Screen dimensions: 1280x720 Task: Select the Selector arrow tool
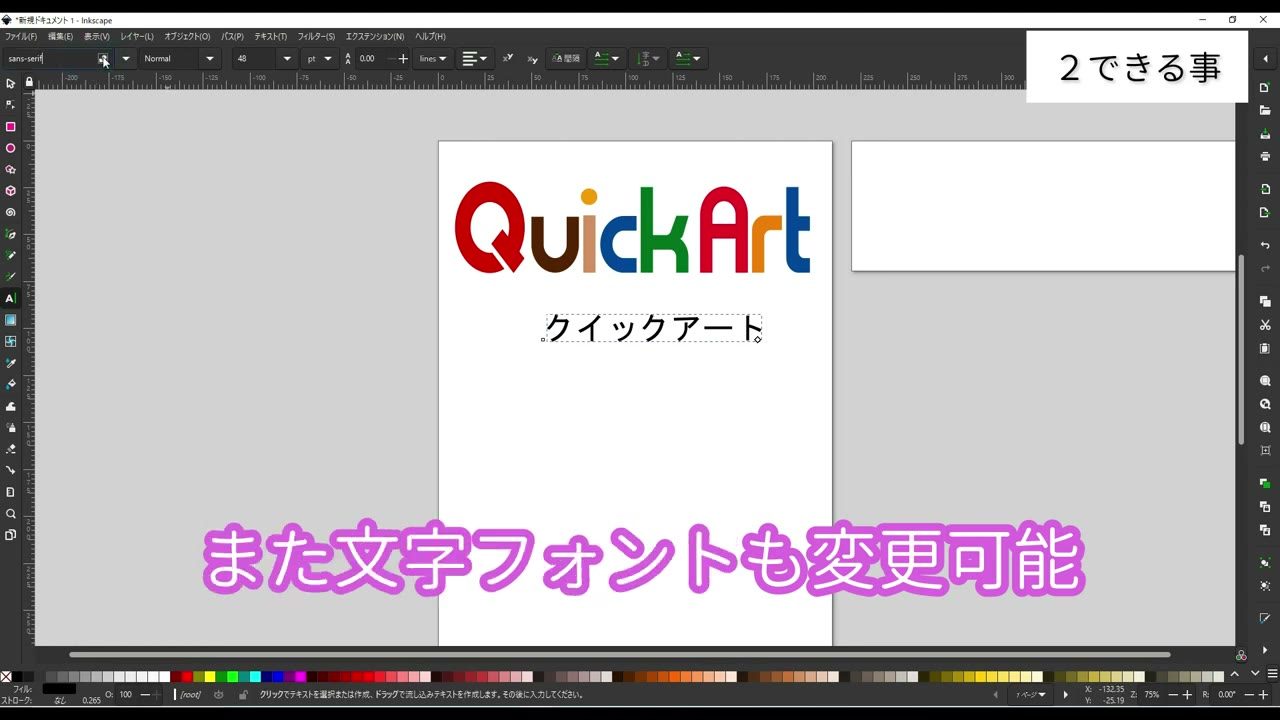pyautogui.click(x=10, y=84)
